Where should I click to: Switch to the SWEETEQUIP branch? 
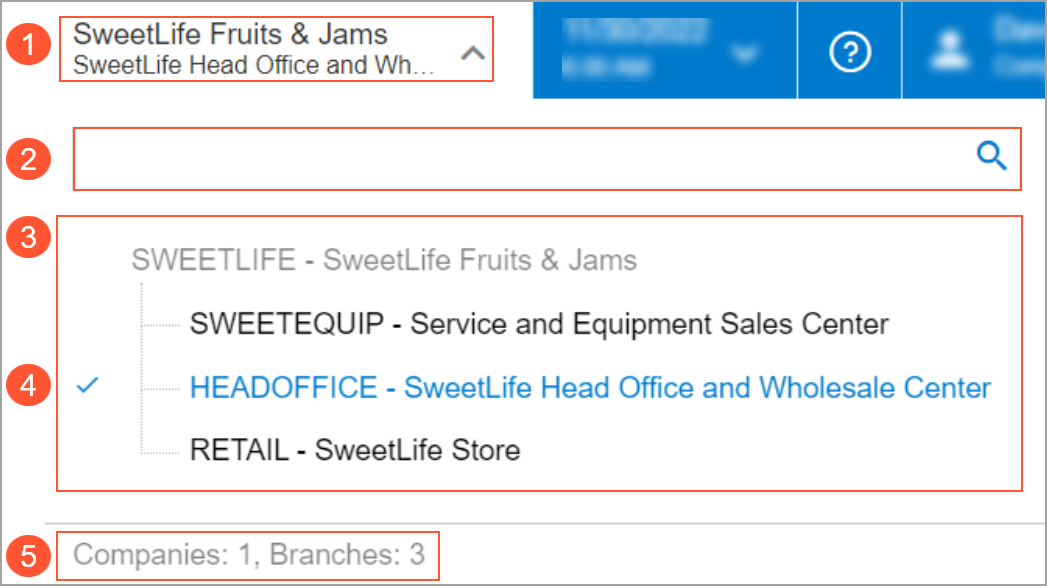(538, 324)
